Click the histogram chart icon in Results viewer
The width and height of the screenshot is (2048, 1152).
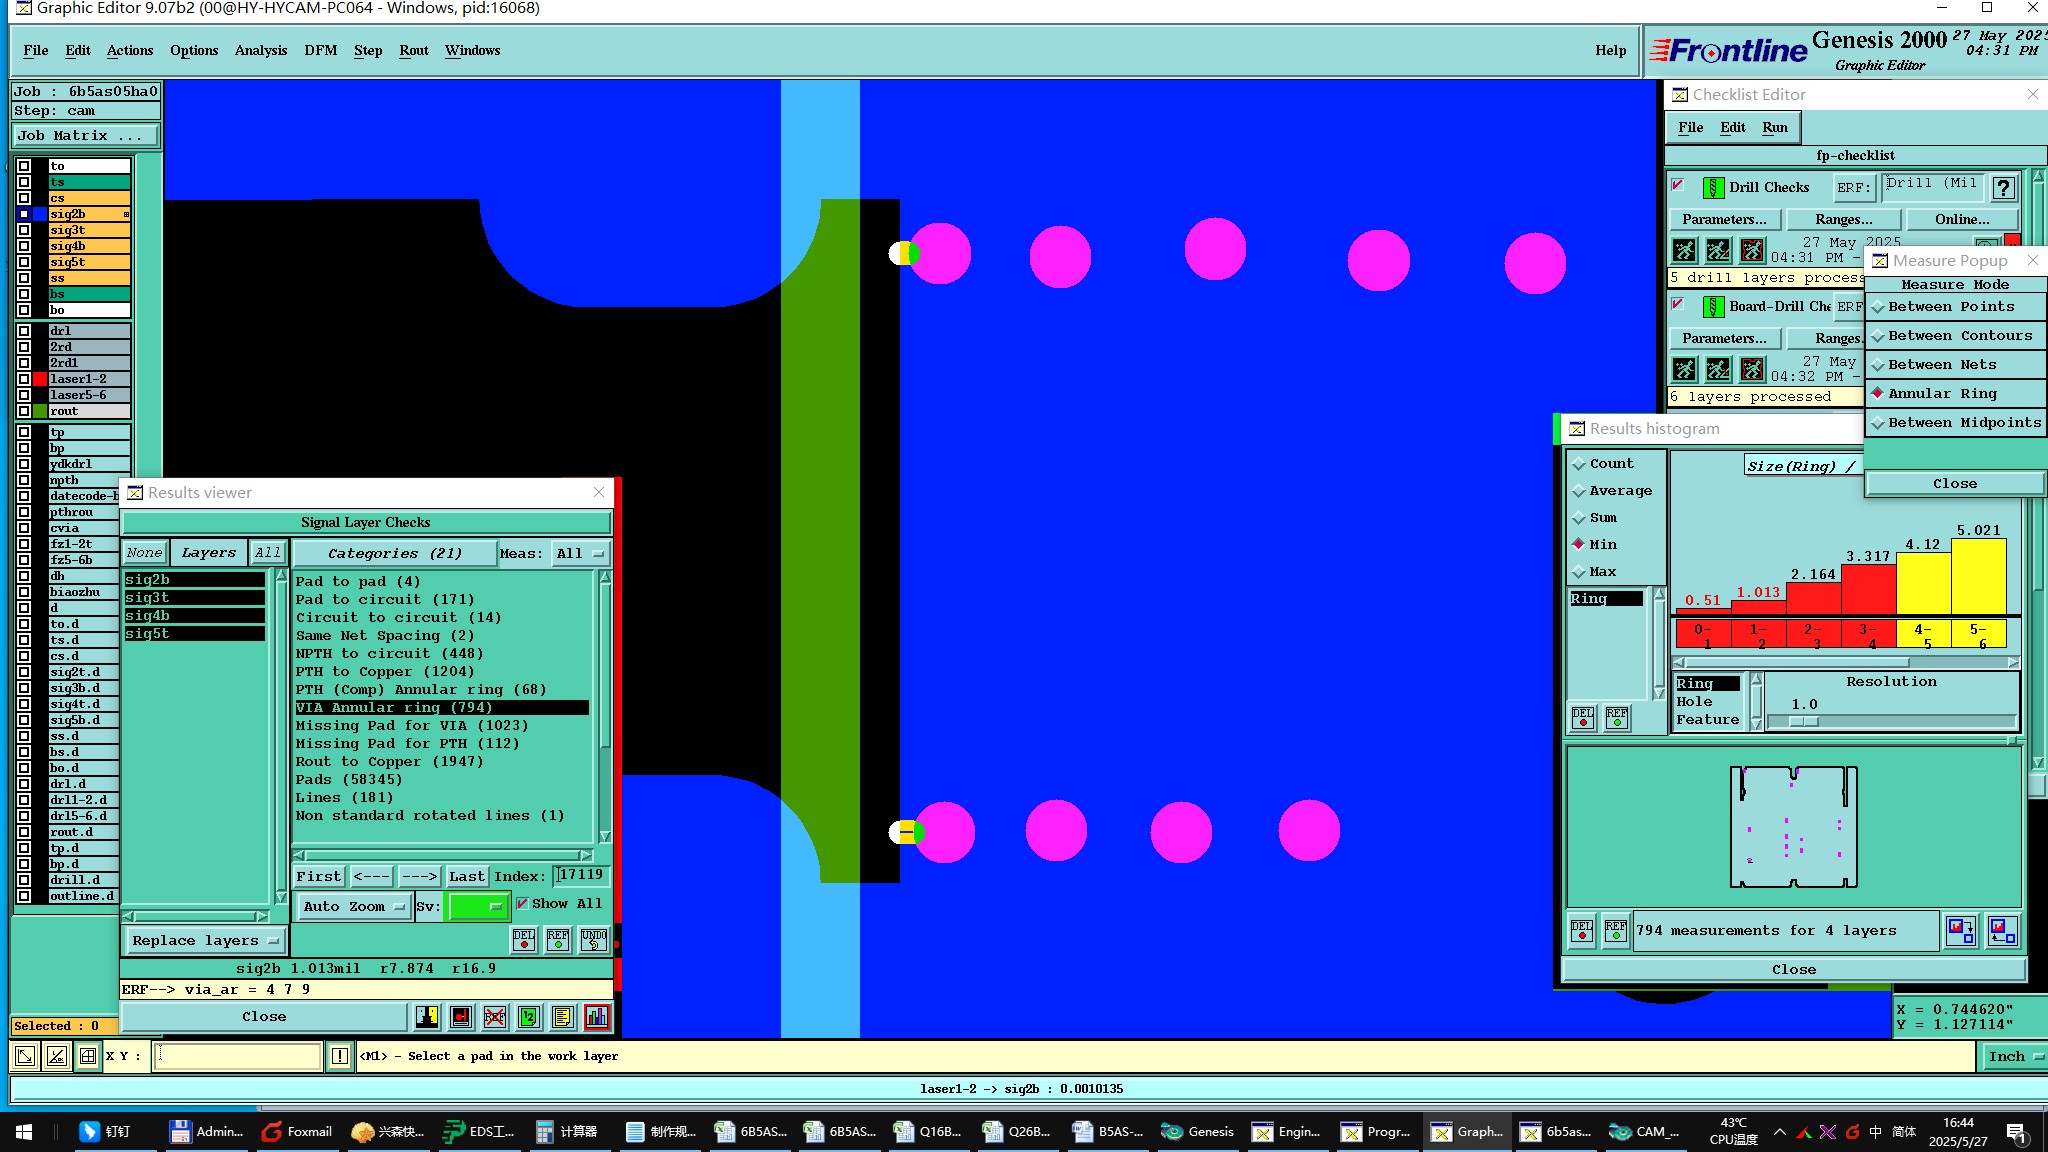[x=597, y=1017]
